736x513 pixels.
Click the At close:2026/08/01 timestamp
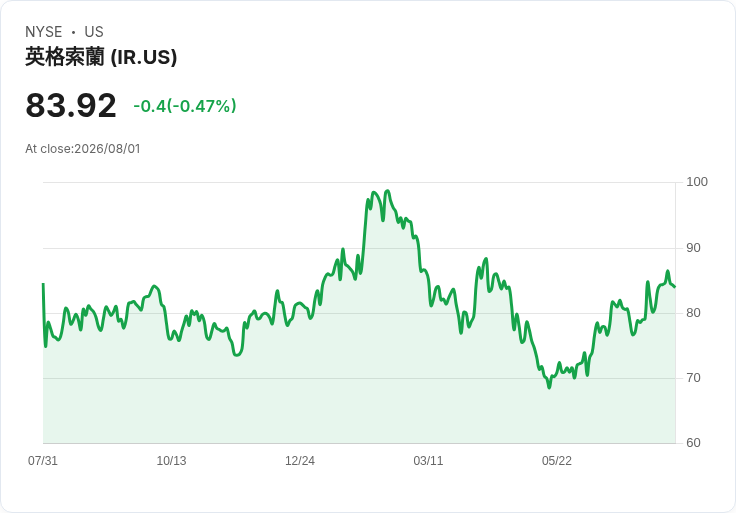pos(83,149)
